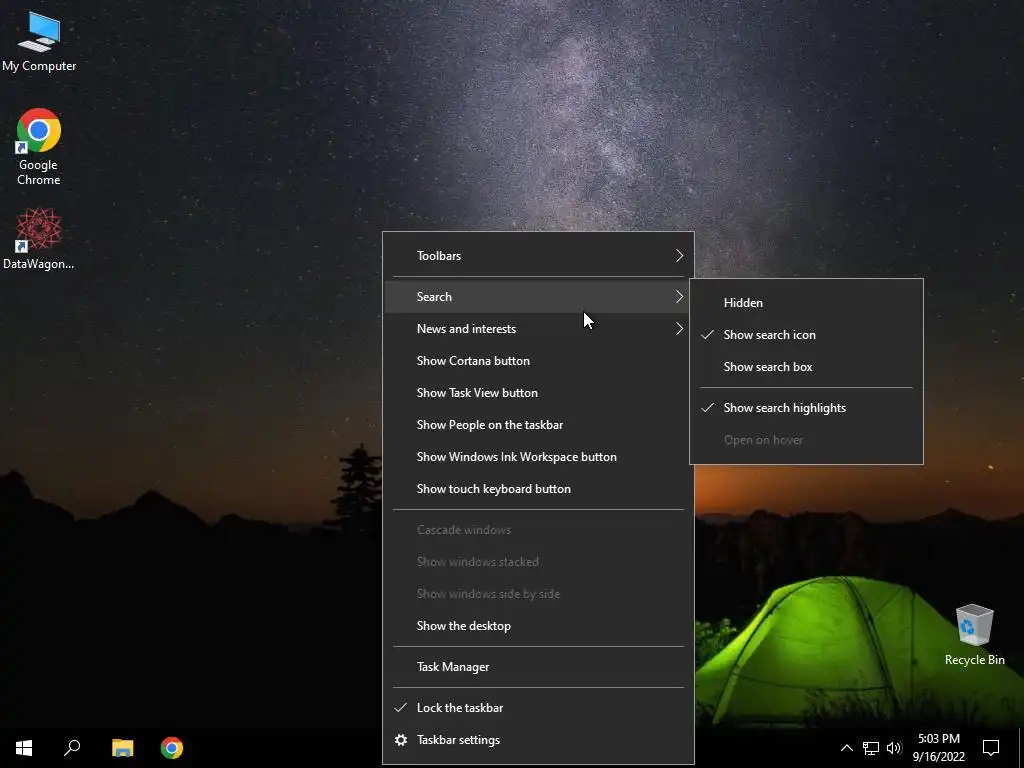Disable Show search highlights
The height and width of the screenshot is (768, 1024).
click(x=806, y=408)
